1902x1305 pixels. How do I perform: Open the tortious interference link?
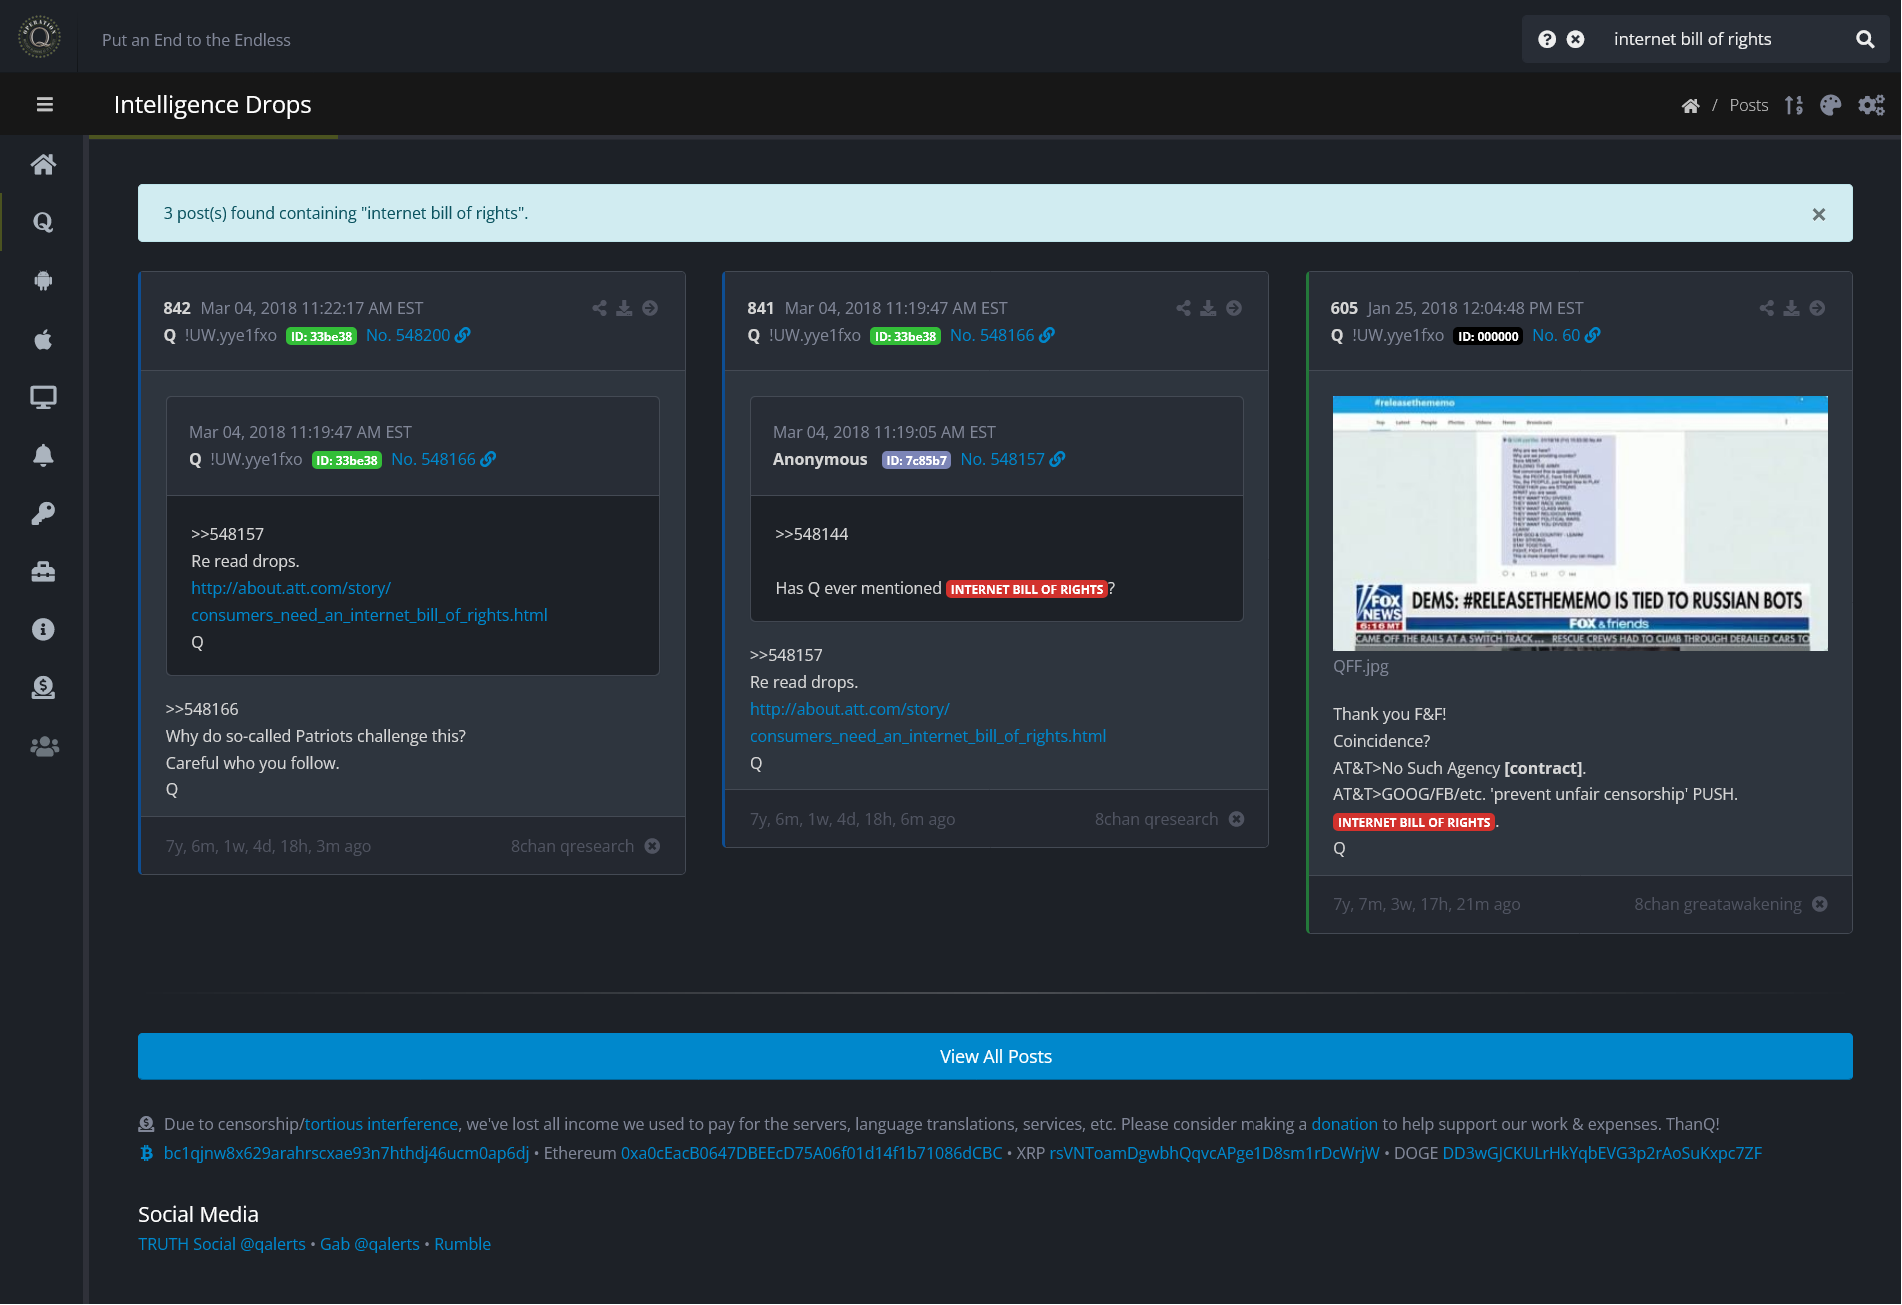coord(381,1124)
